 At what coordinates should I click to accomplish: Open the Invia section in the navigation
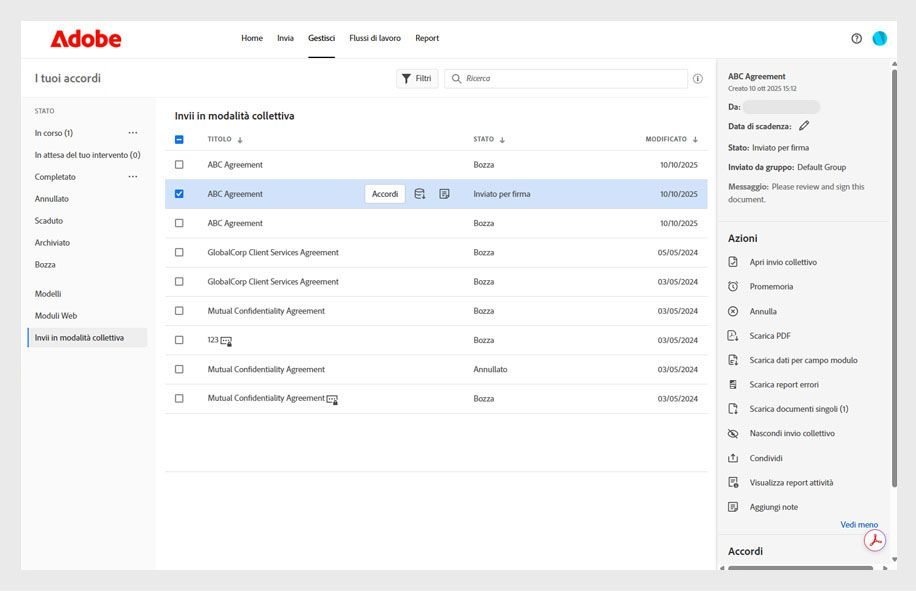[x=285, y=38]
